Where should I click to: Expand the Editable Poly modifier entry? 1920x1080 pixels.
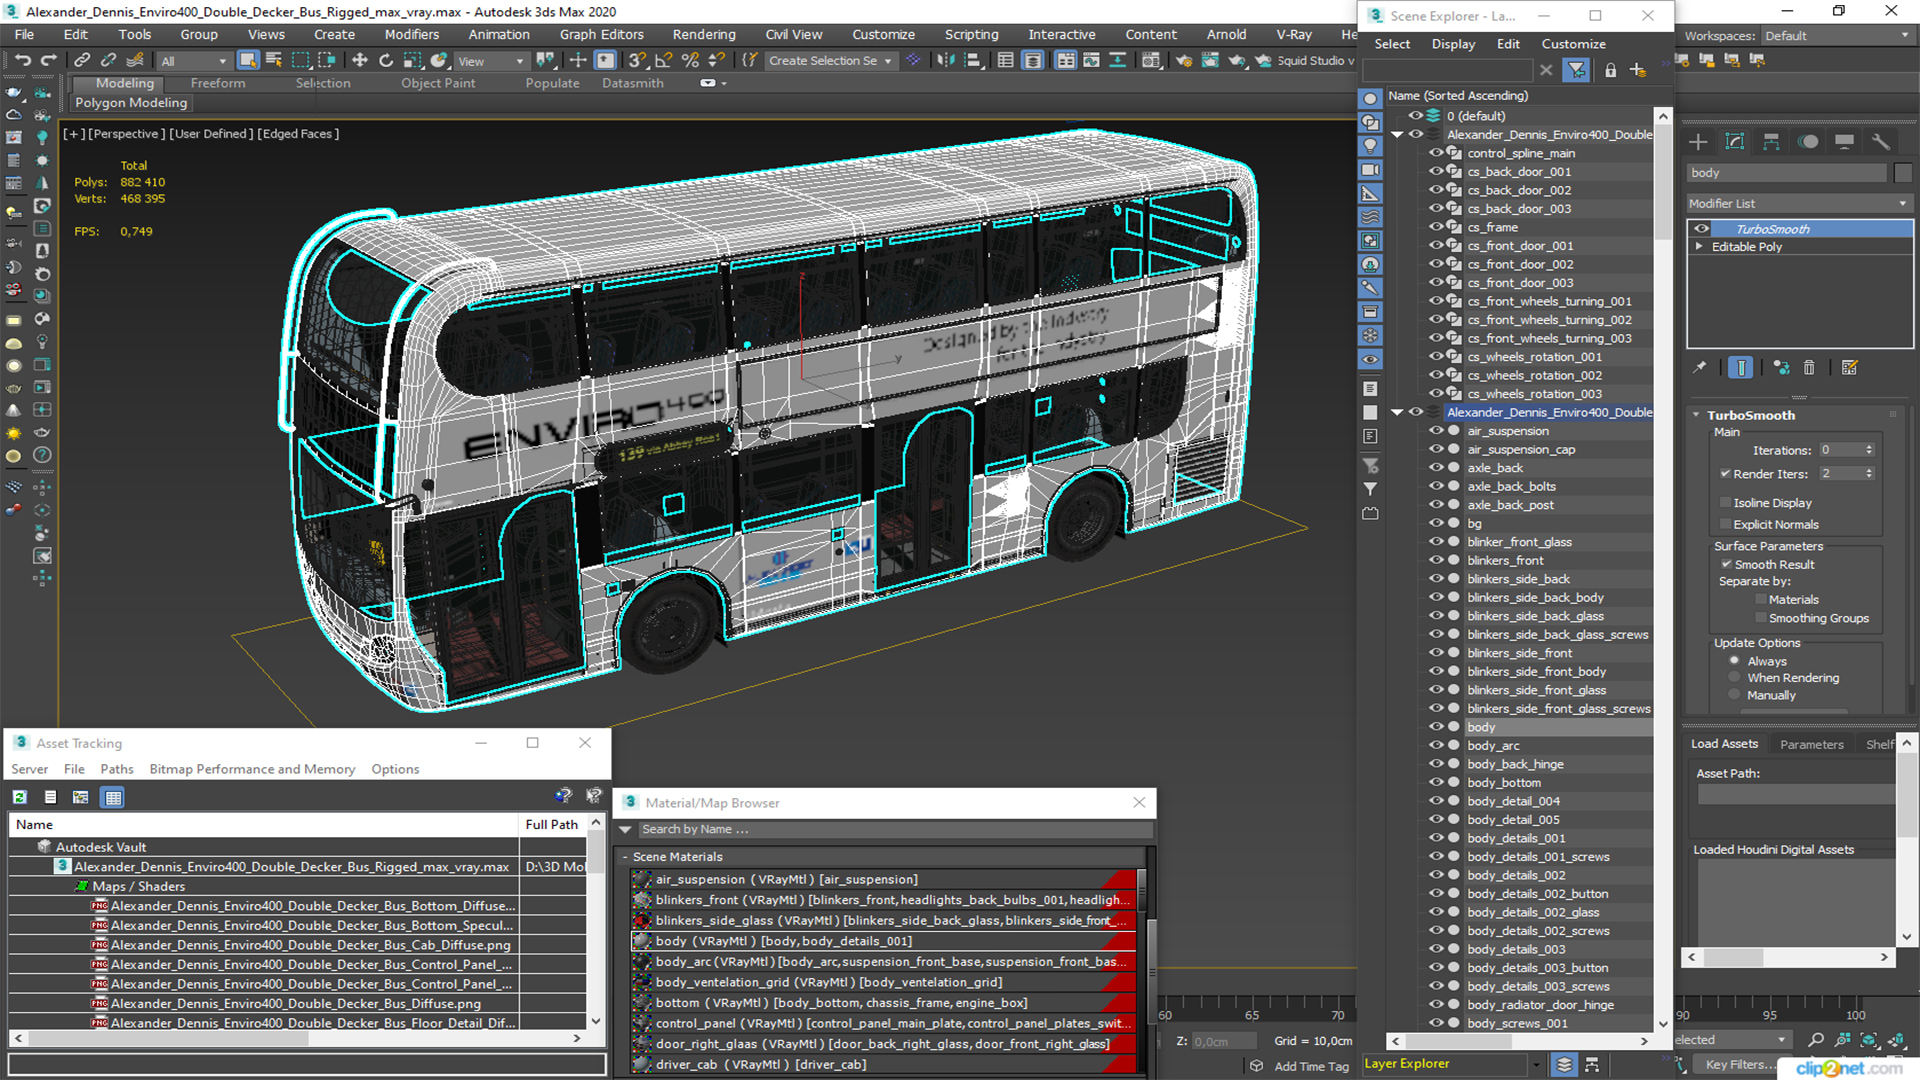pos(1699,247)
